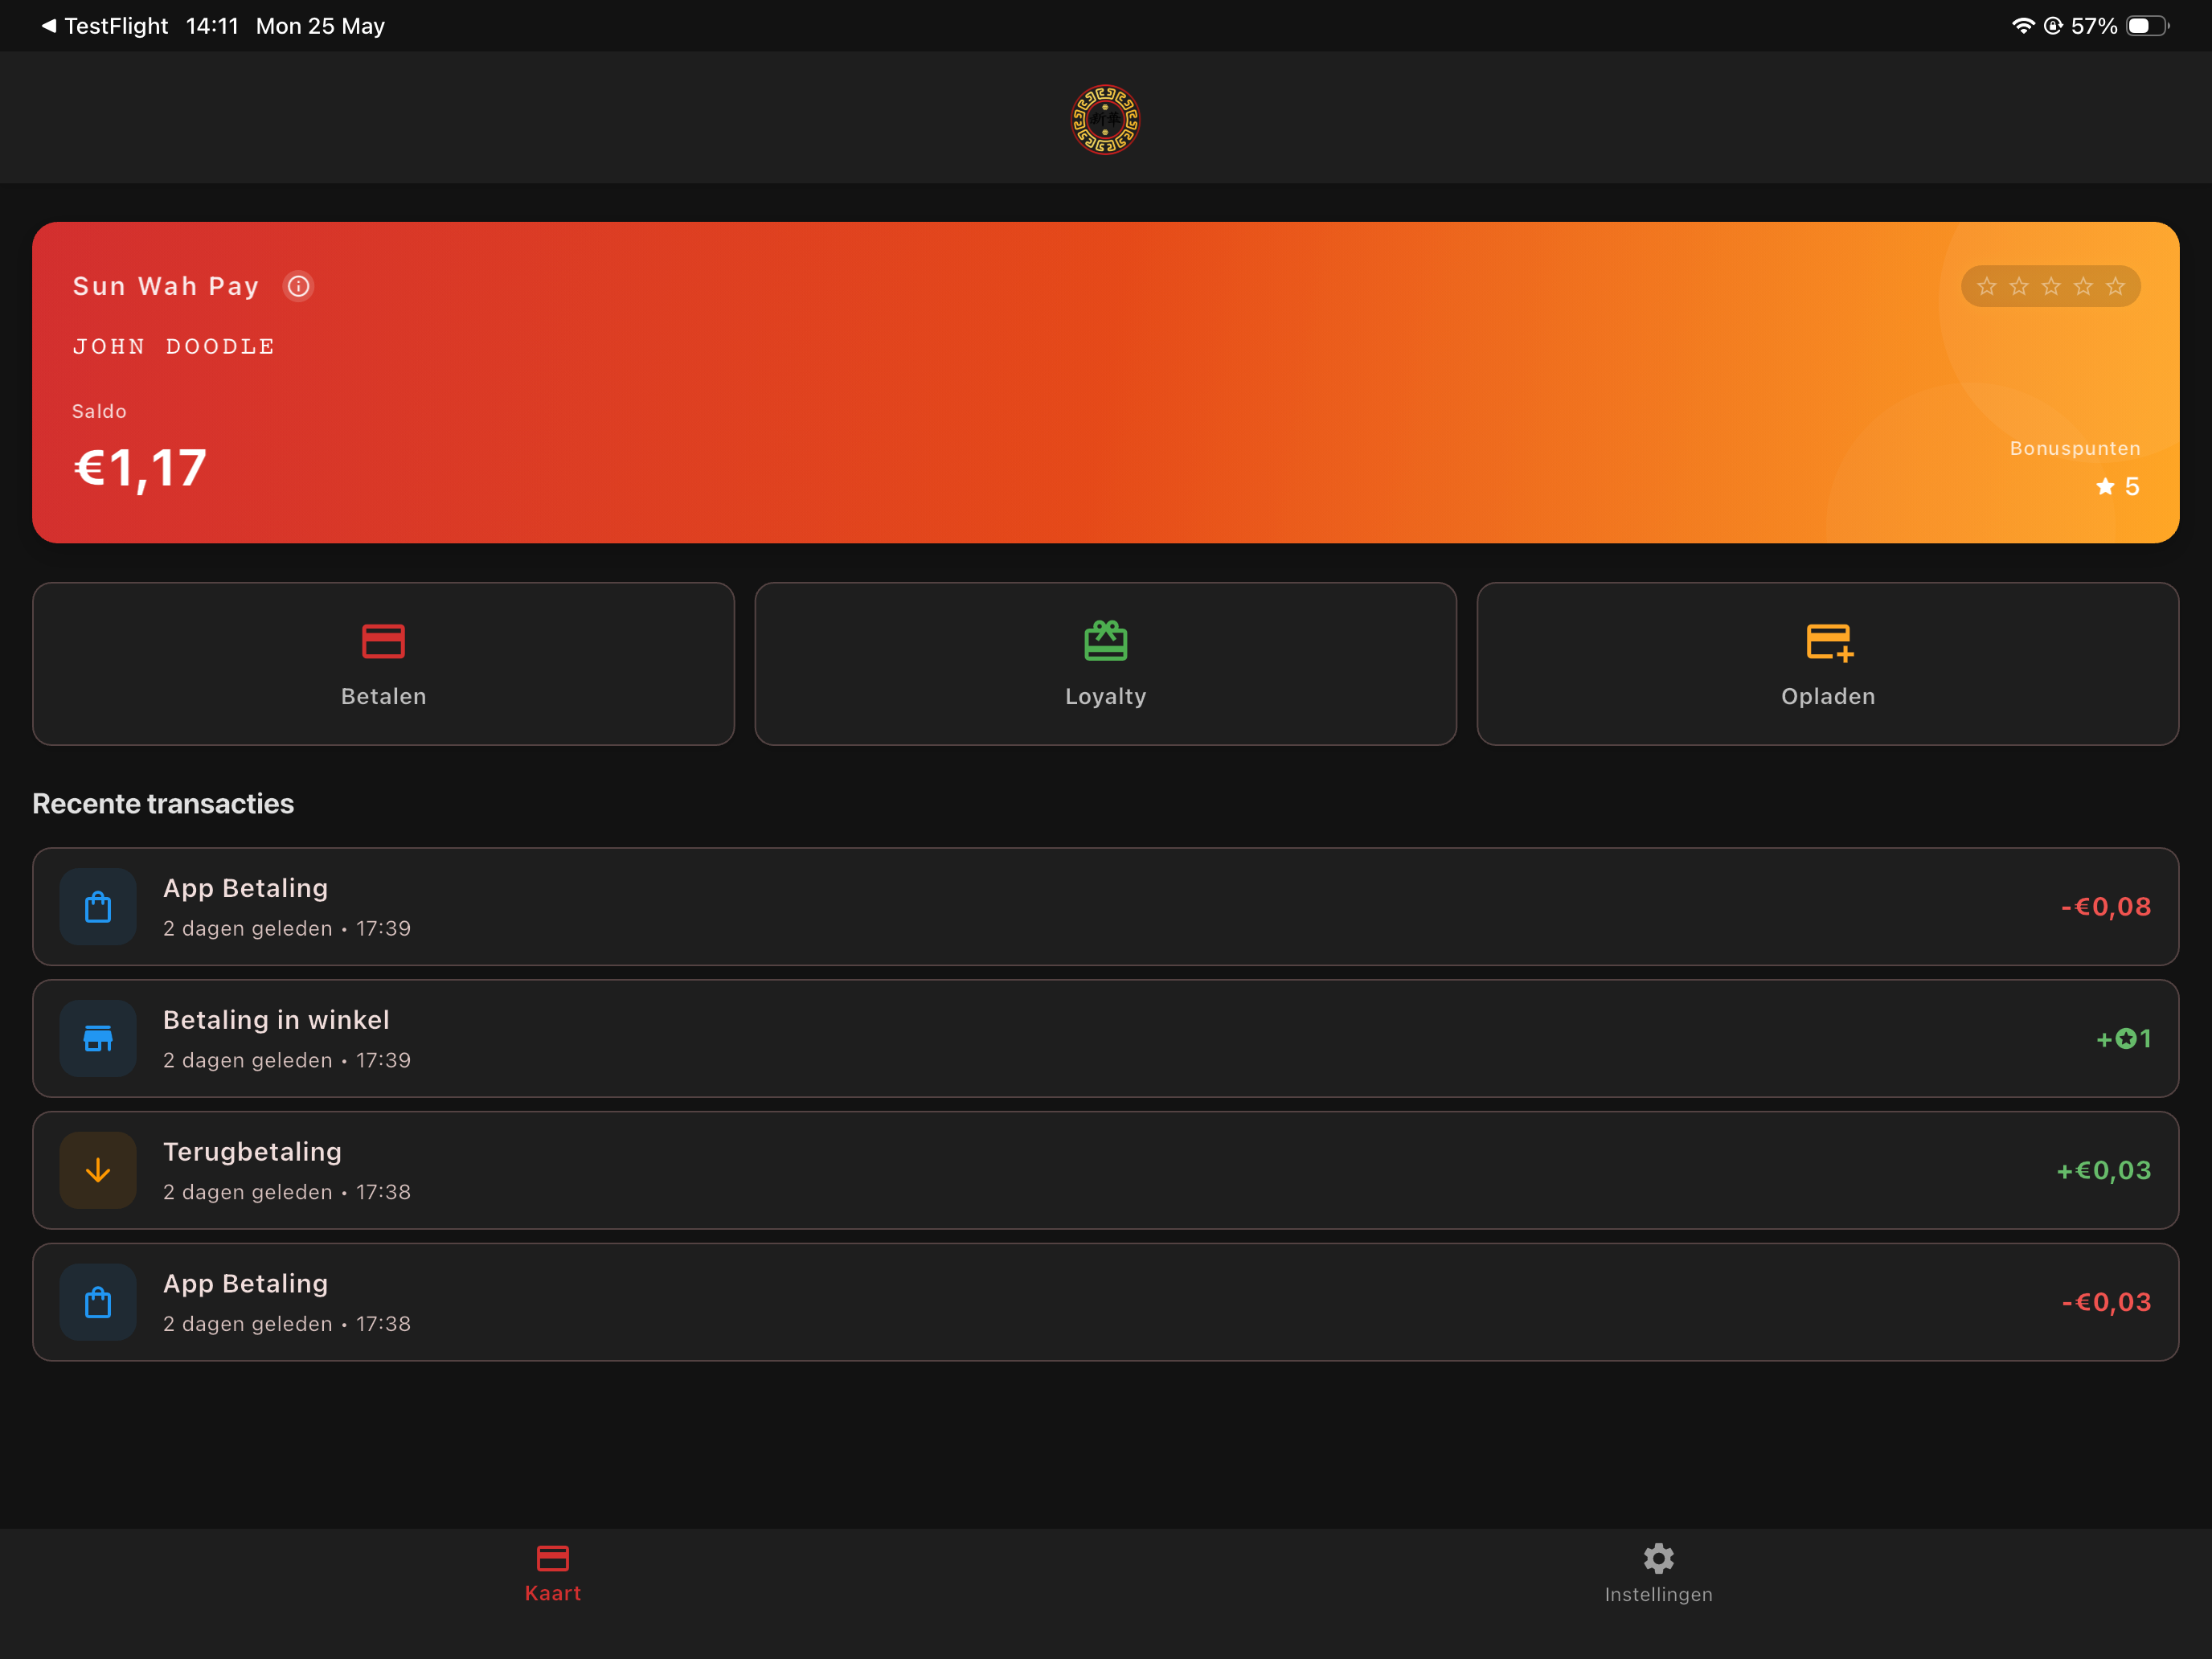Click the gear icon in Instellingen tab
Viewport: 2212px width, 1659px height.
(x=1658, y=1558)
